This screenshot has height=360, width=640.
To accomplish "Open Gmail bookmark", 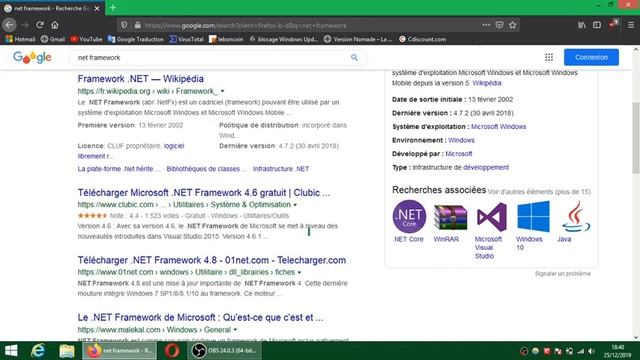I will tap(53, 39).
